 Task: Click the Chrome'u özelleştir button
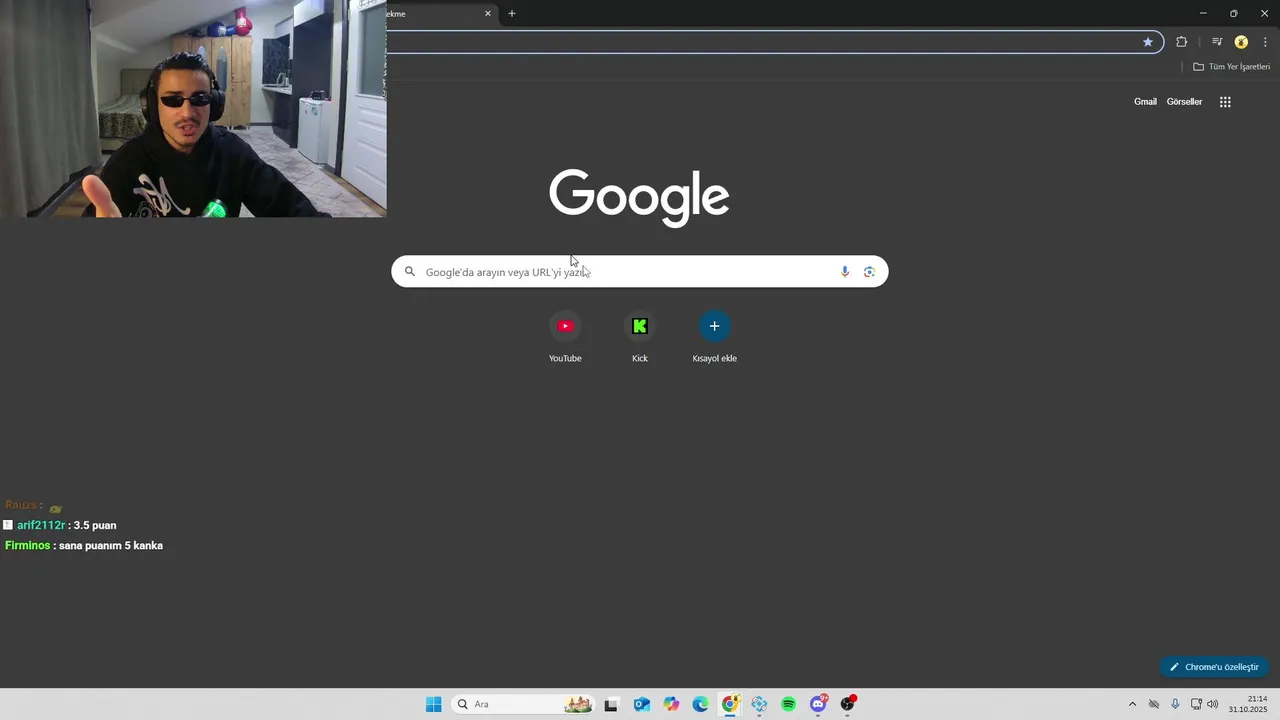click(1214, 667)
